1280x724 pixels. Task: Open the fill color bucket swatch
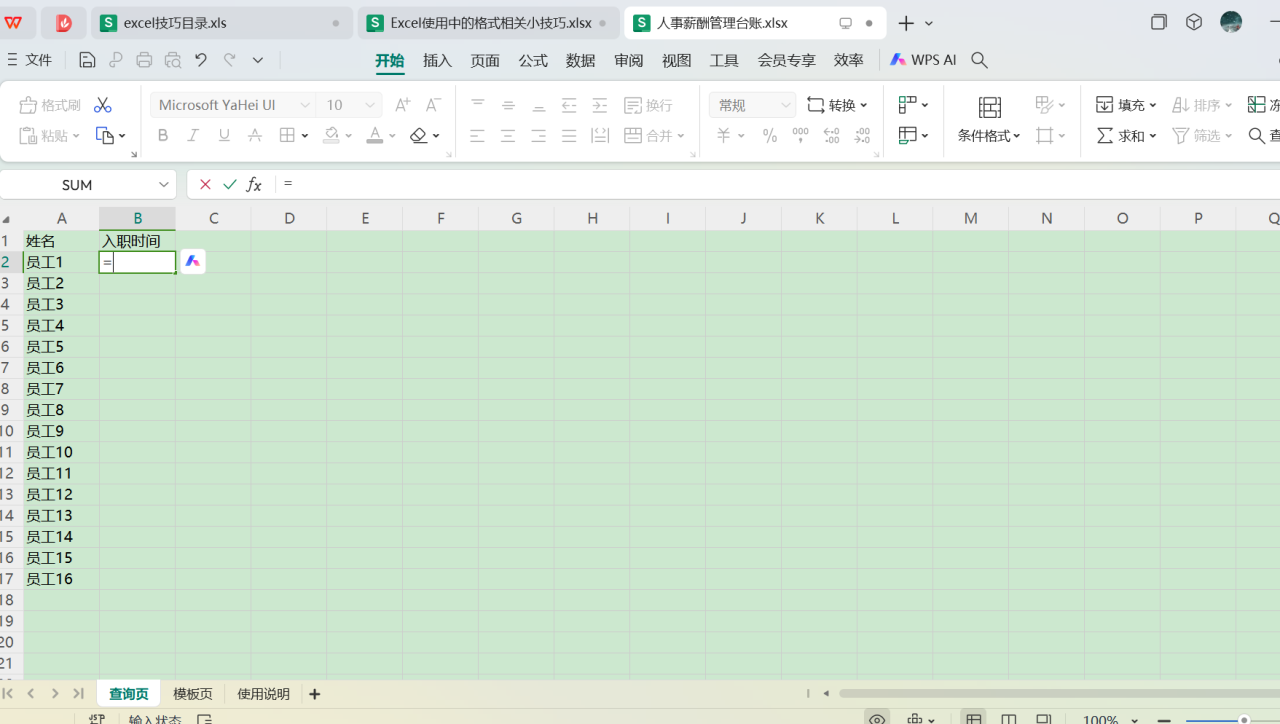click(x=331, y=135)
